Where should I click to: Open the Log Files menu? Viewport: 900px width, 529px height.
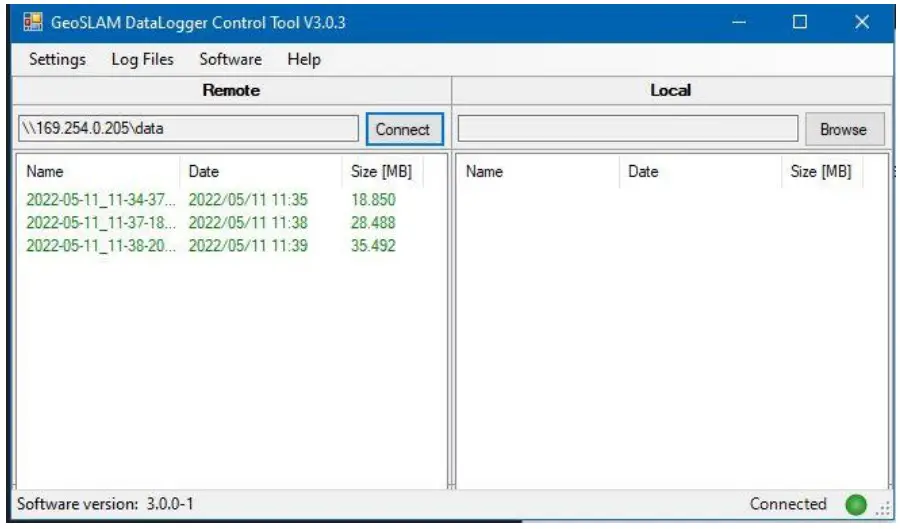(142, 59)
